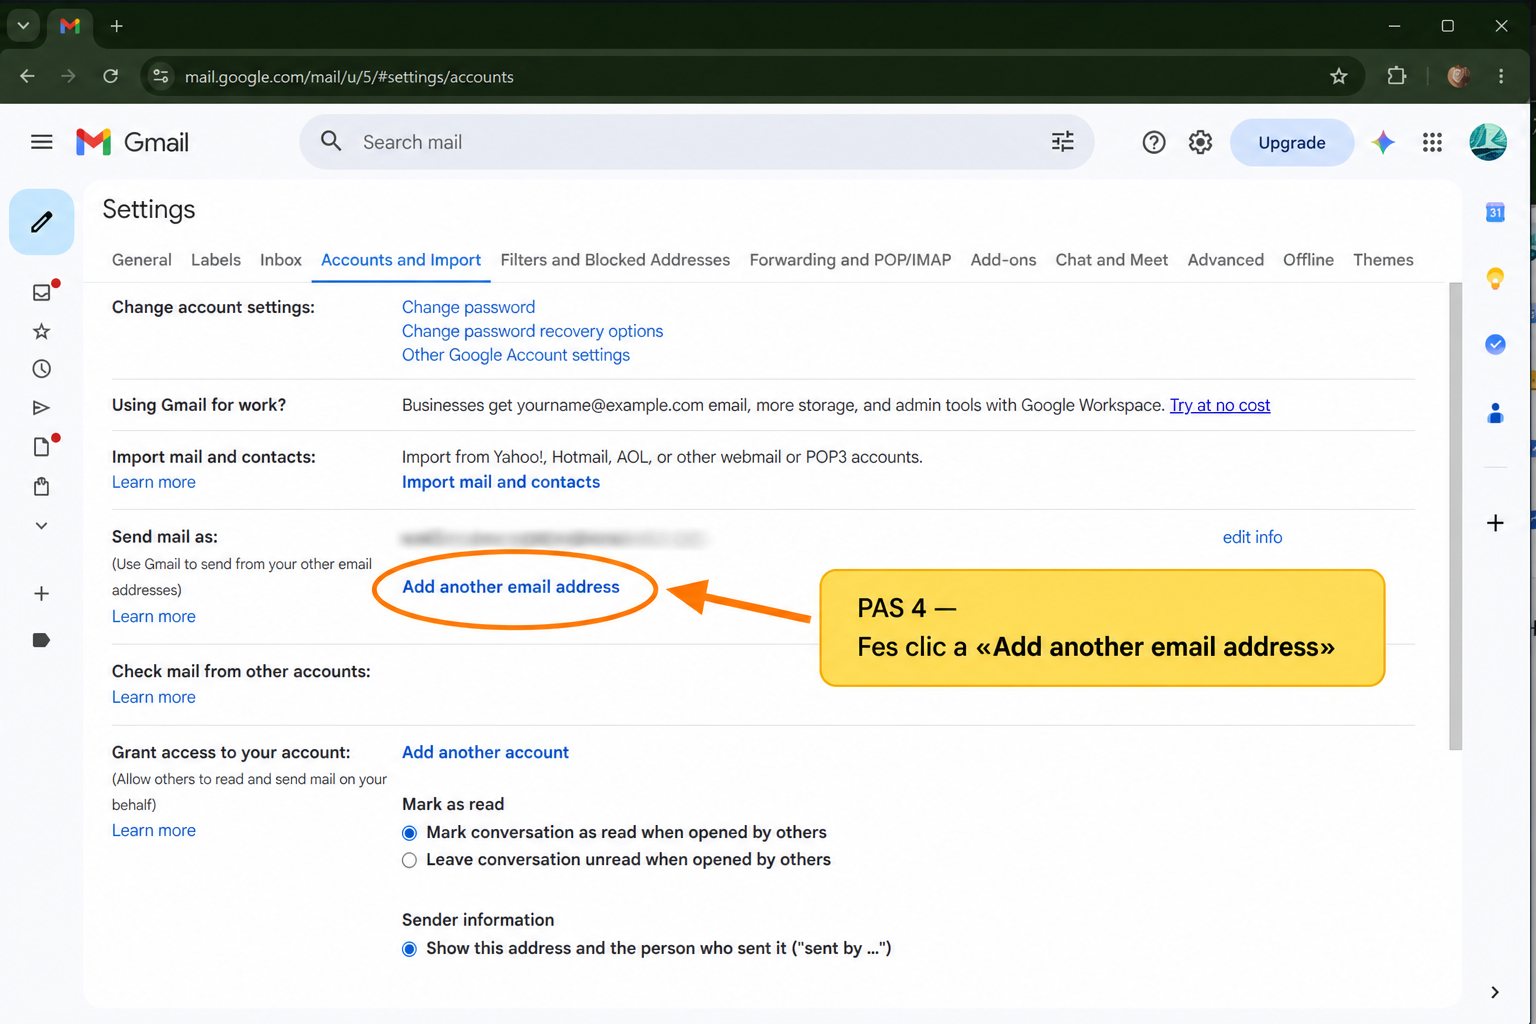The height and width of the screenshot is (1024, 1536).
Task: Get add-ons plus icon in side panel
Action: pos(1495,523)
